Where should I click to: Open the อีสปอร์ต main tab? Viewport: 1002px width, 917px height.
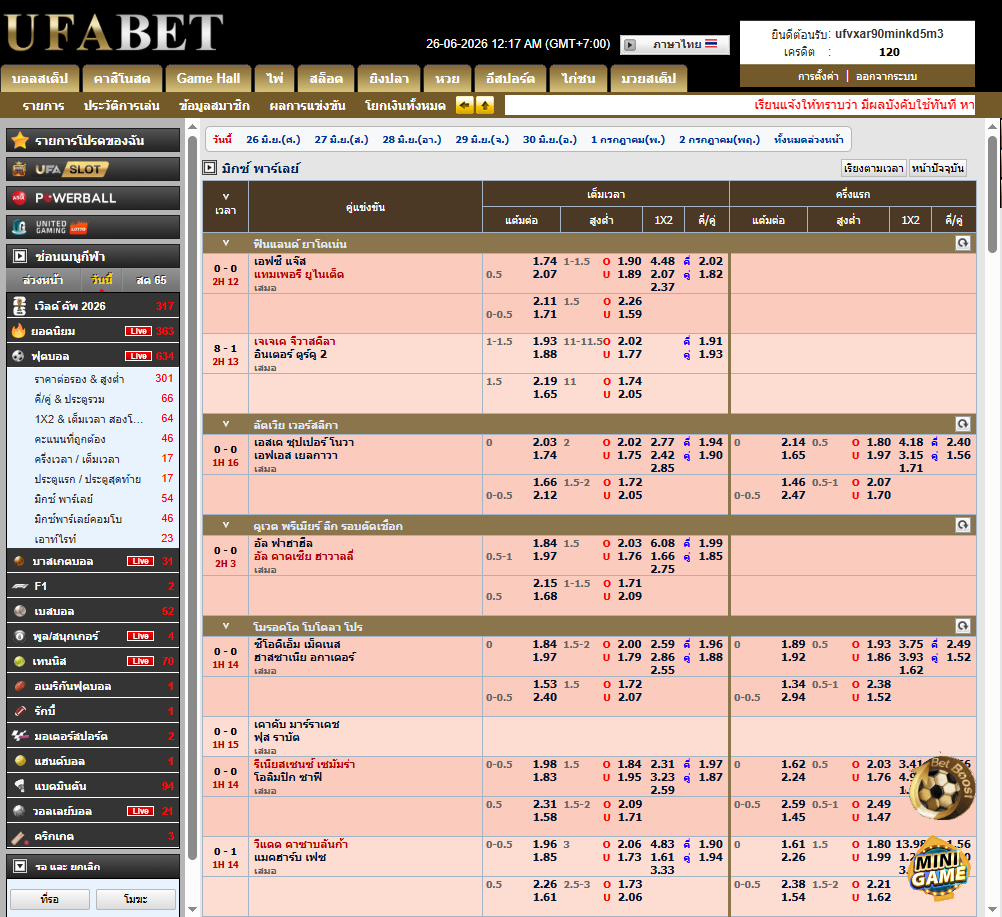point(510,79)
